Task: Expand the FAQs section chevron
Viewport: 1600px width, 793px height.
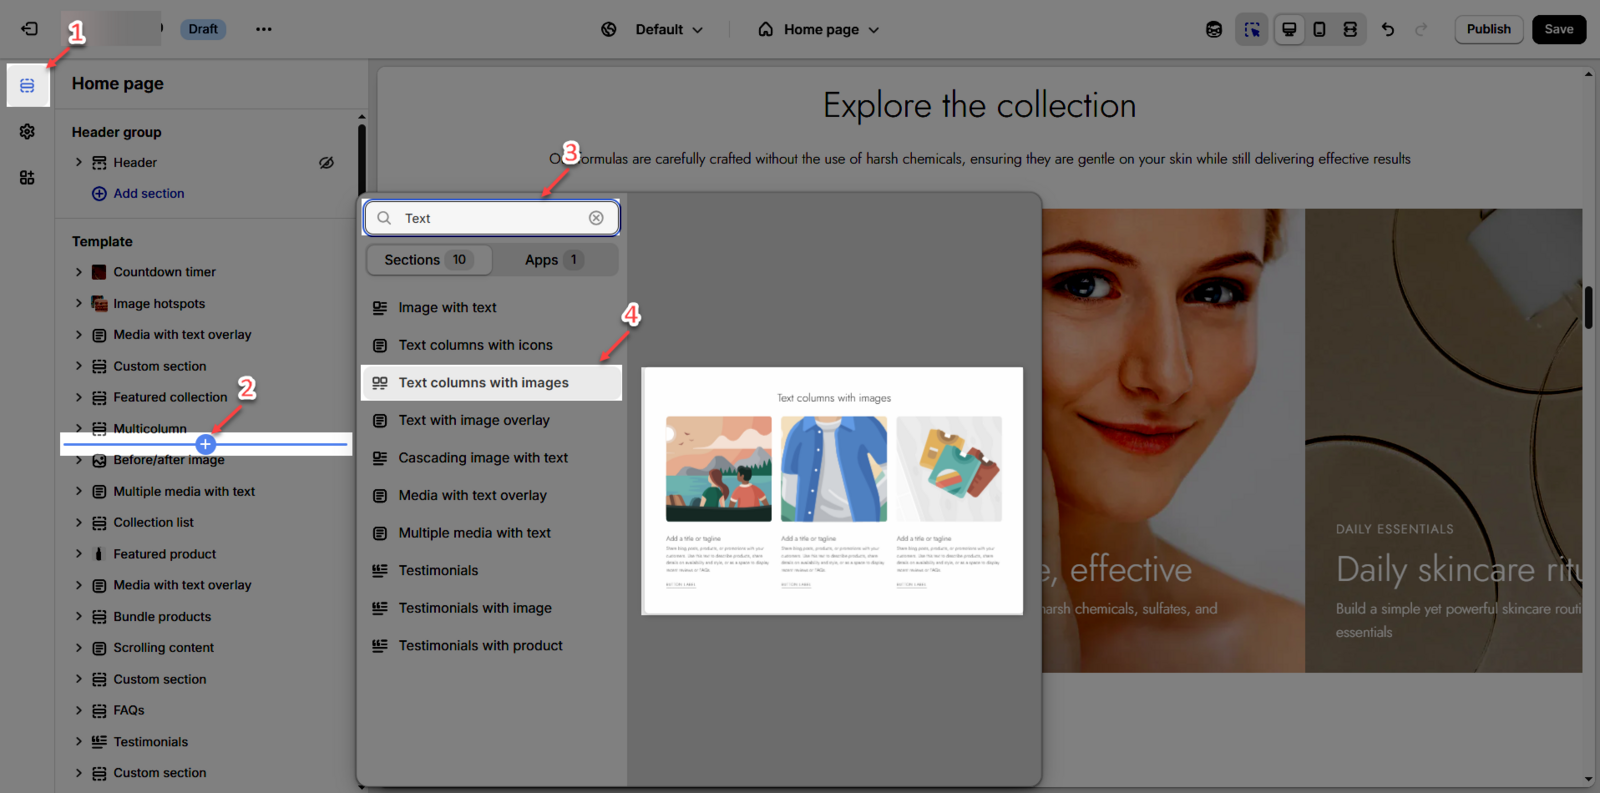Action: 79,711
